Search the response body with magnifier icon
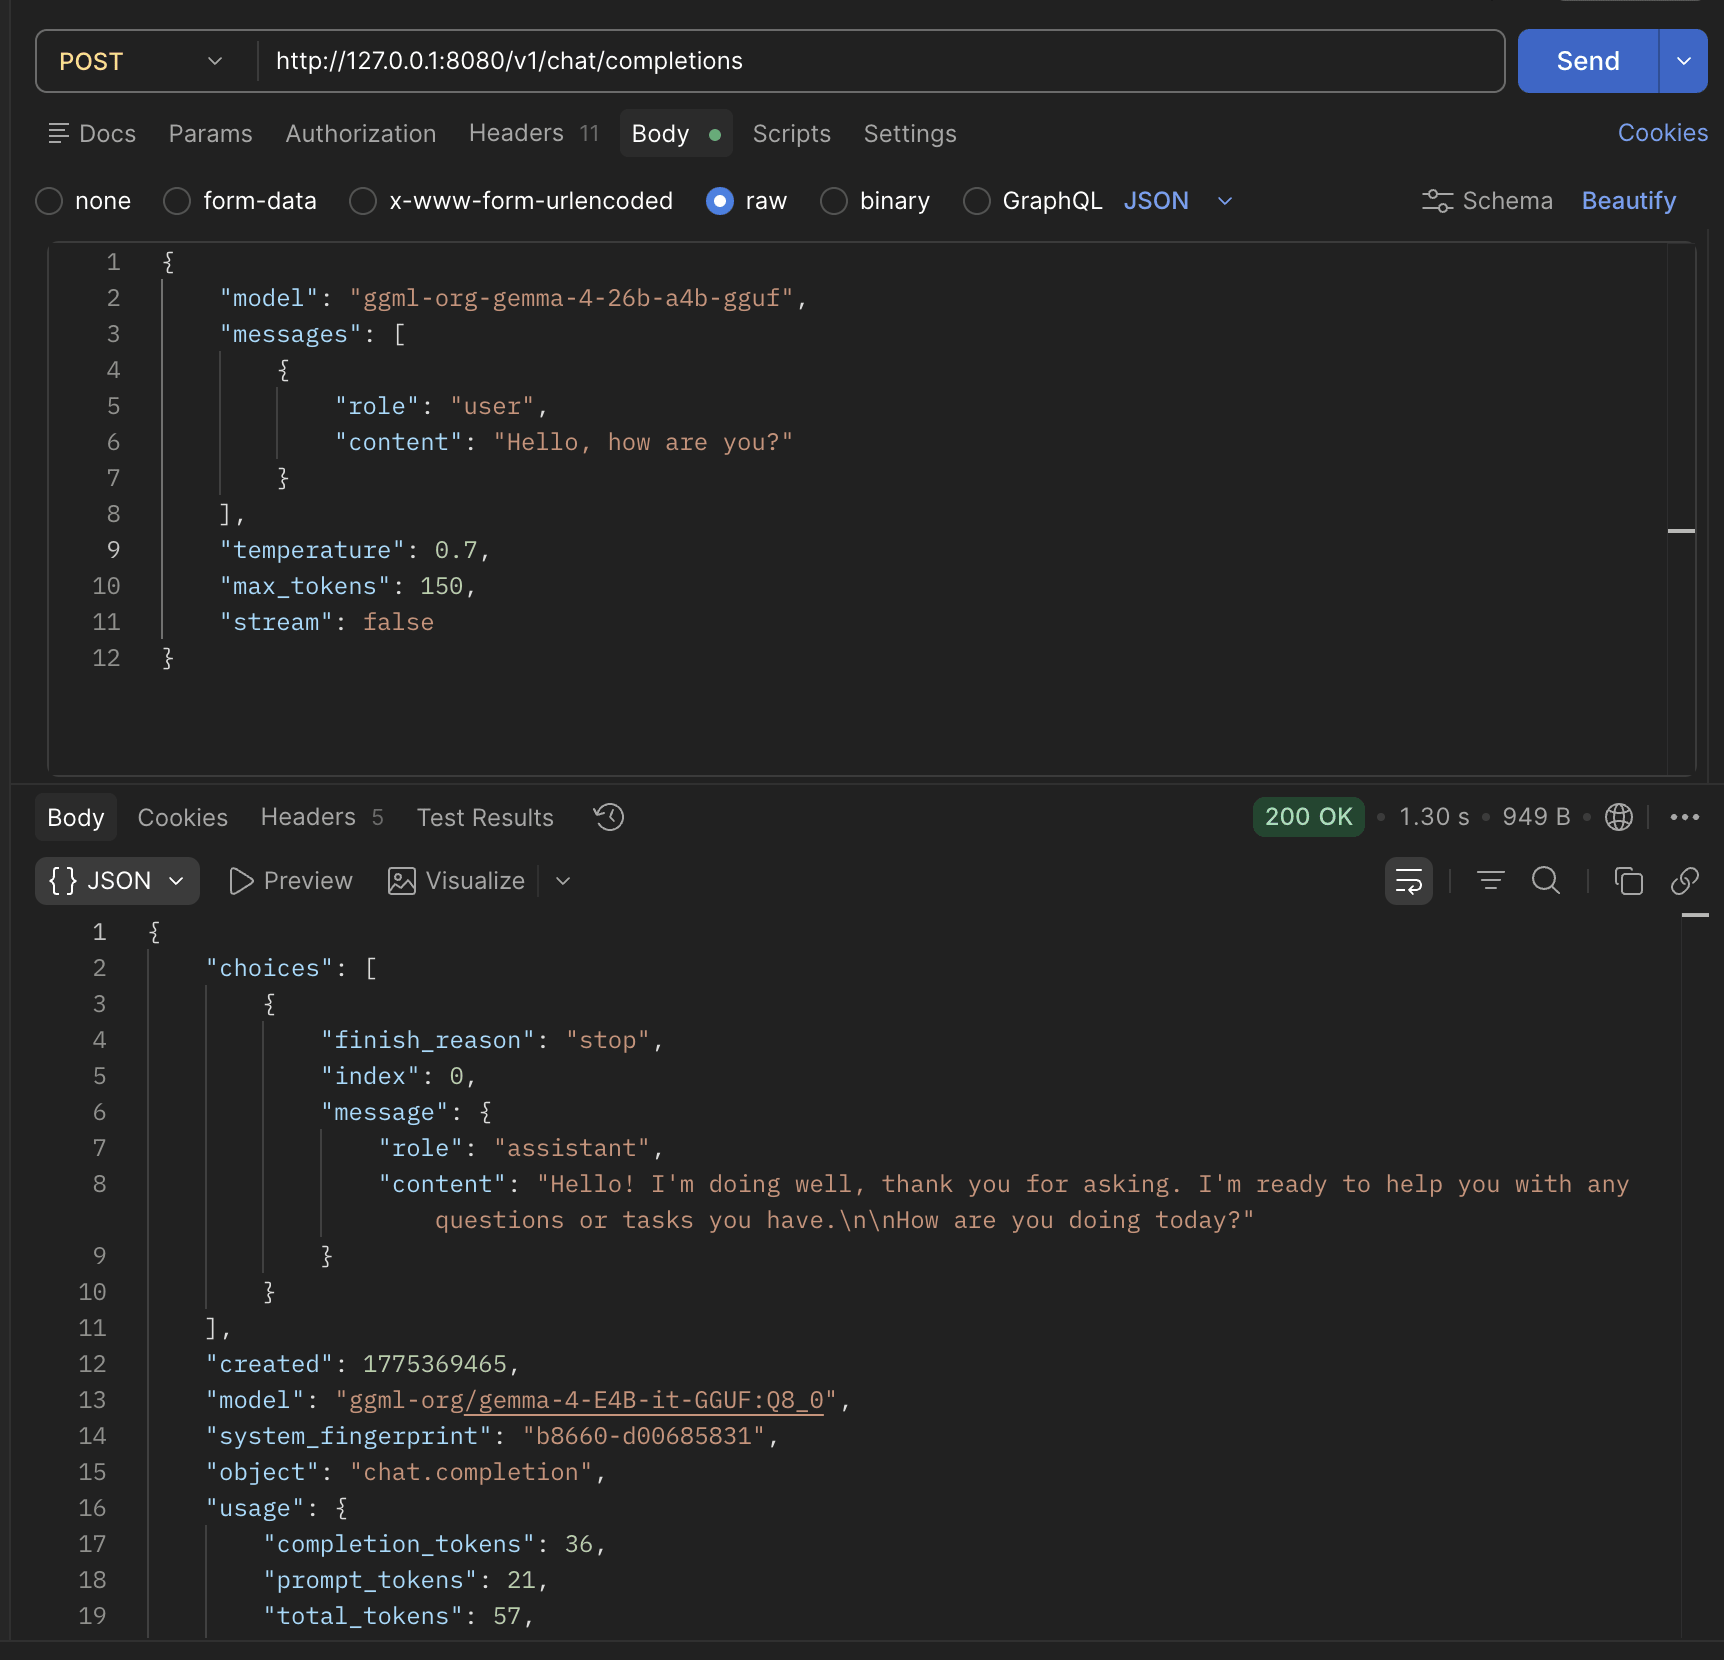Image resolution: width=1724 pixels, height=1660 pixels. click(1546, 881)
